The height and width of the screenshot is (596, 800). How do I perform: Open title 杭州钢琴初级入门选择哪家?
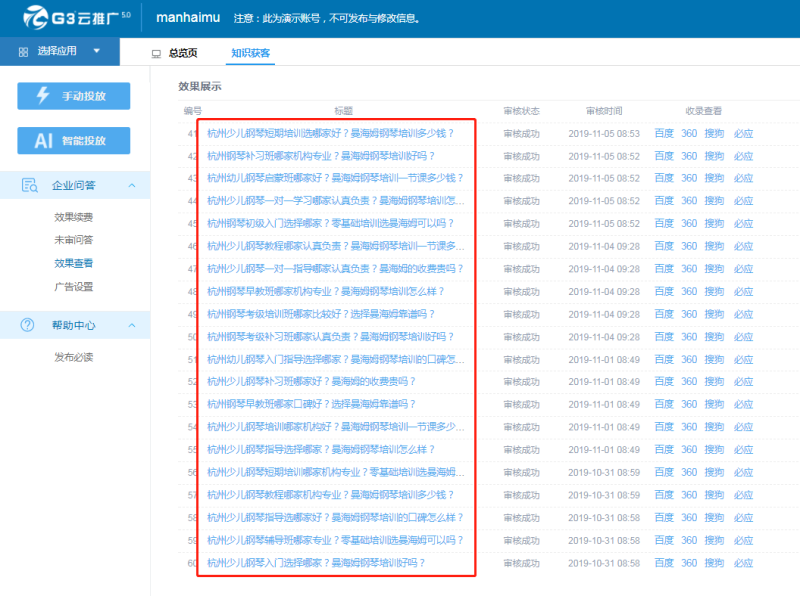click(331, 224)
